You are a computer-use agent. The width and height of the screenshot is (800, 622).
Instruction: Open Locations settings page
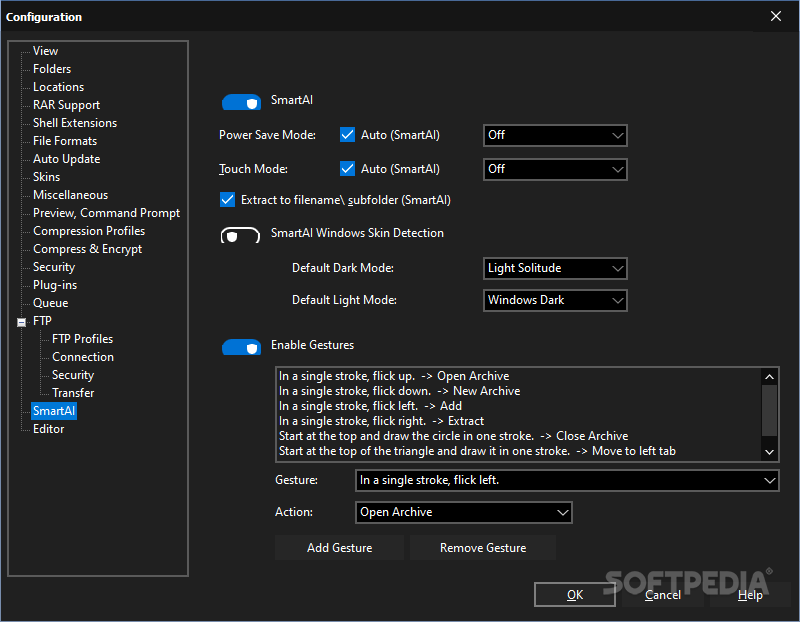(x=58, y=87)
